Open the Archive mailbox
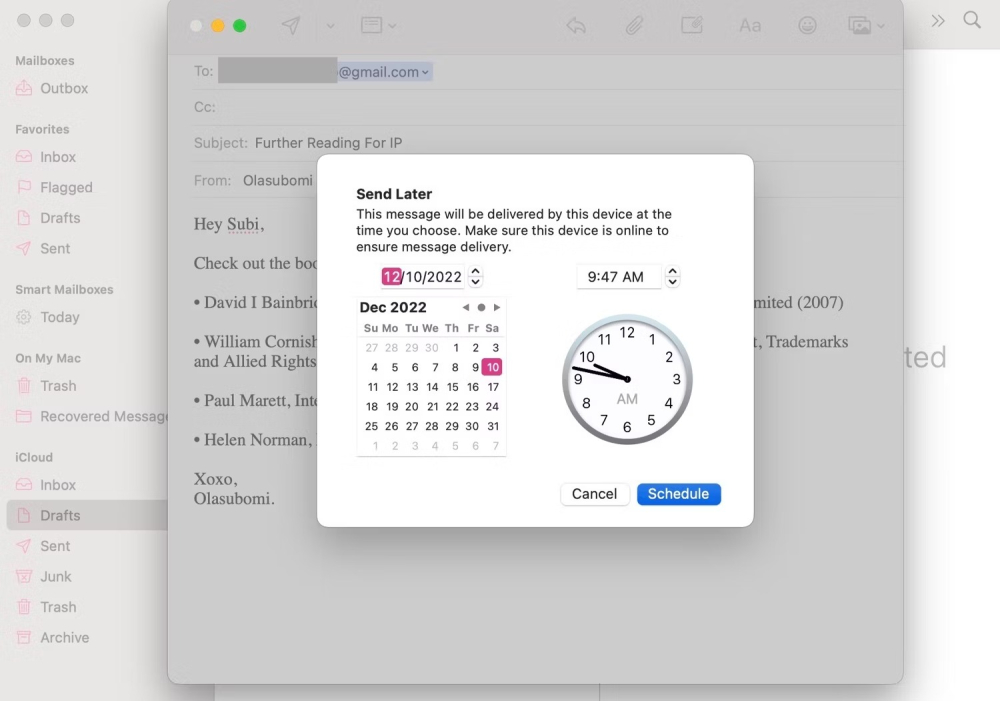The height and width of the screenshot is (701, 1000). [63, 637]
